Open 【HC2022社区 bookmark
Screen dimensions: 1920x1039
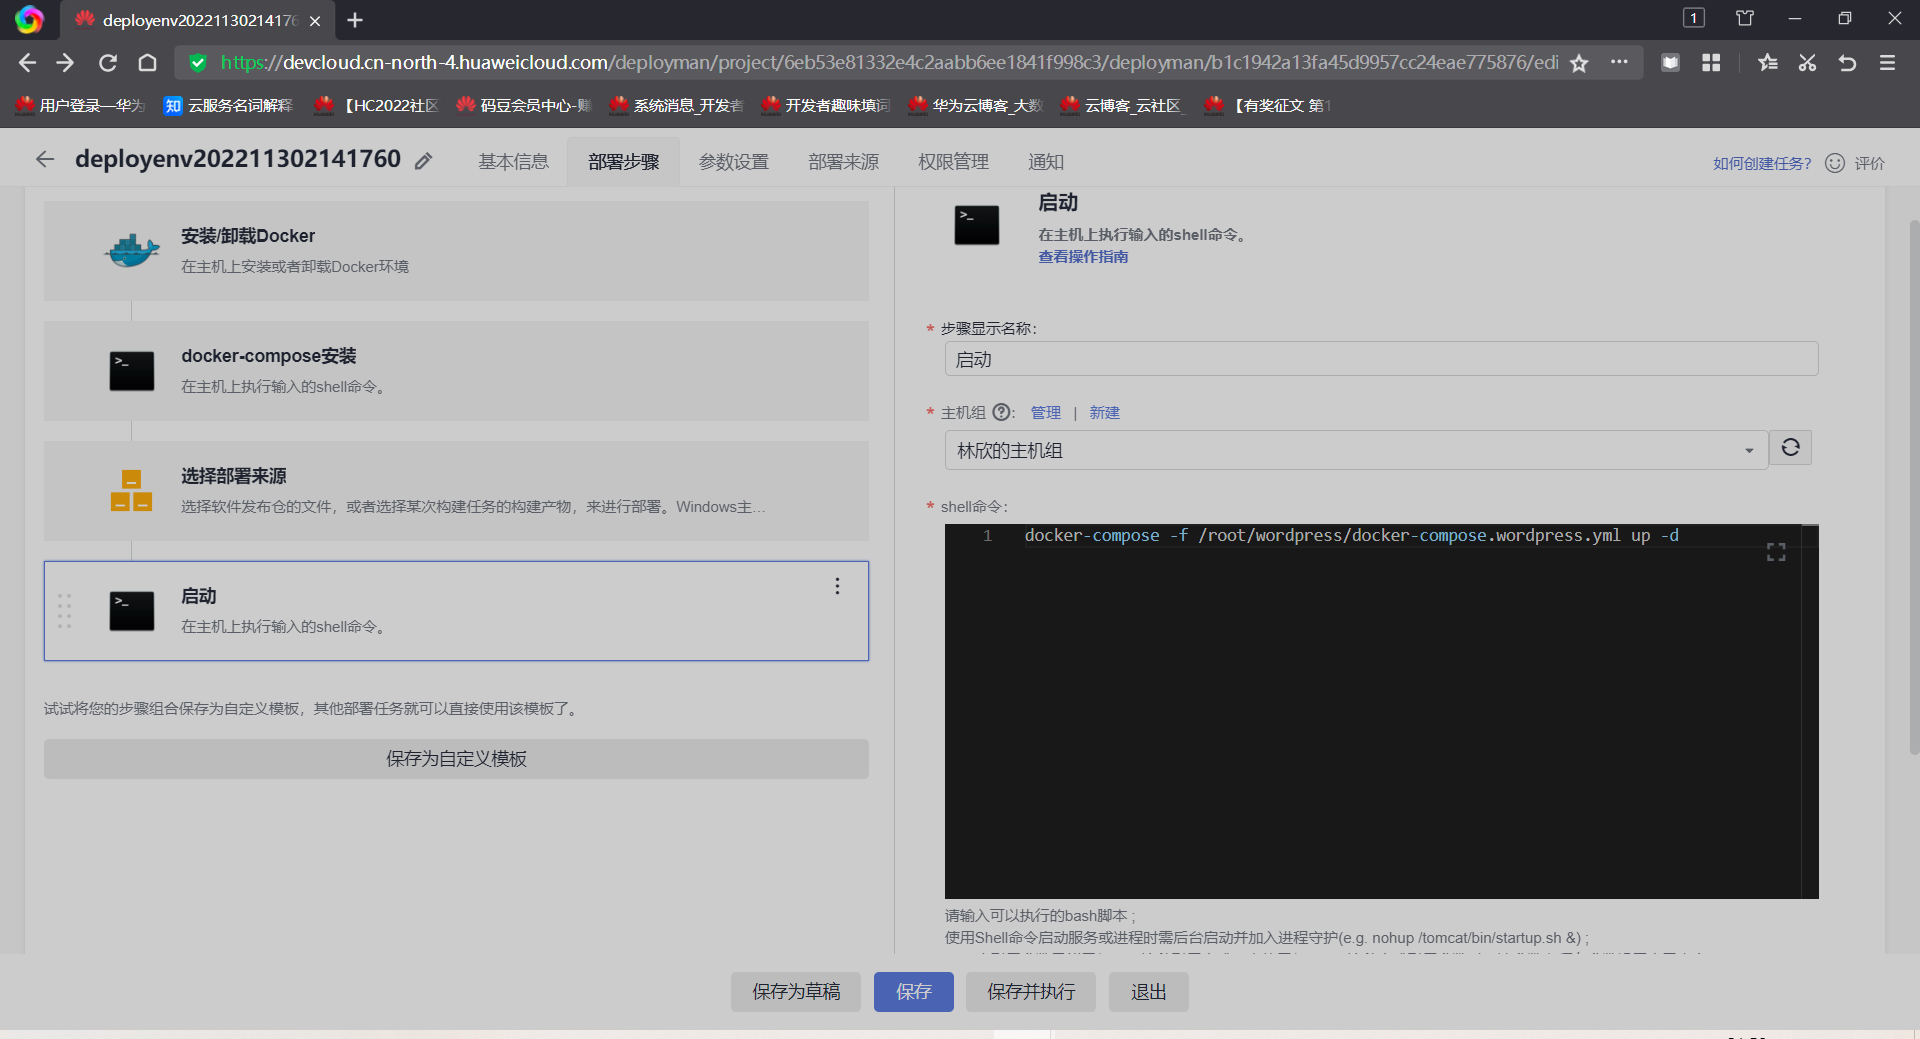(377, 105)
